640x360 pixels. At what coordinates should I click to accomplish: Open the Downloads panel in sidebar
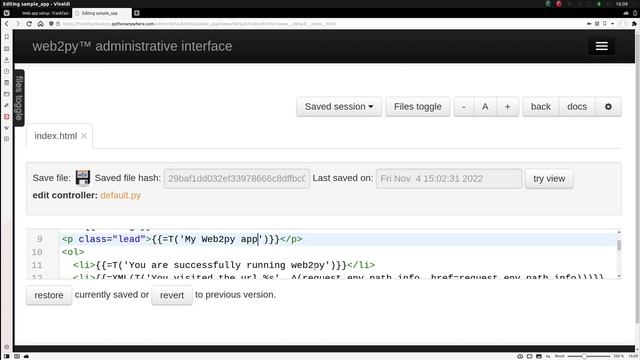pyautogui.click(x=7, y=60)
